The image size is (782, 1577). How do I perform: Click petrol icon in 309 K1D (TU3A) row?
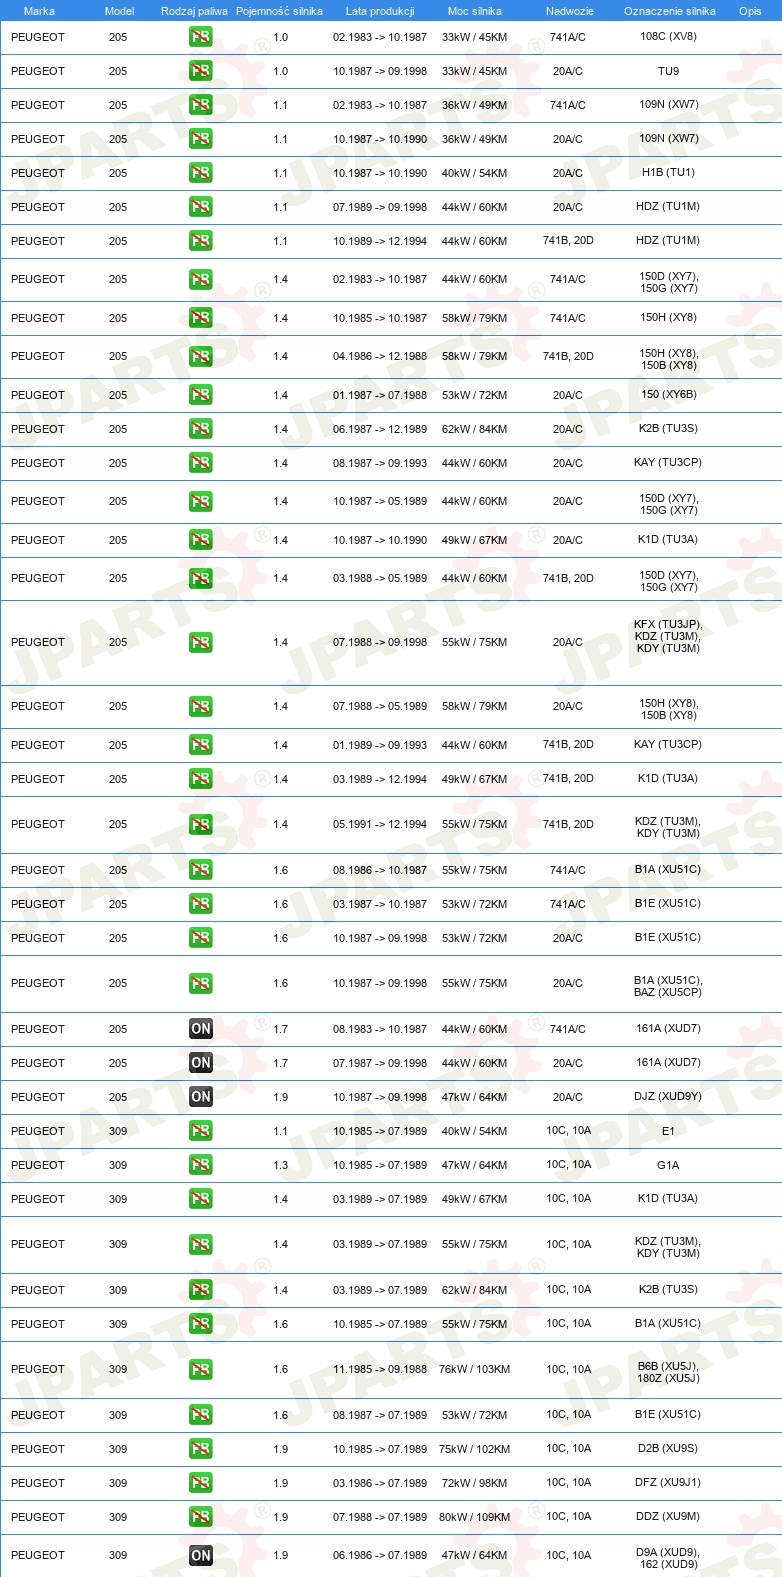(x=201, y=1199)
